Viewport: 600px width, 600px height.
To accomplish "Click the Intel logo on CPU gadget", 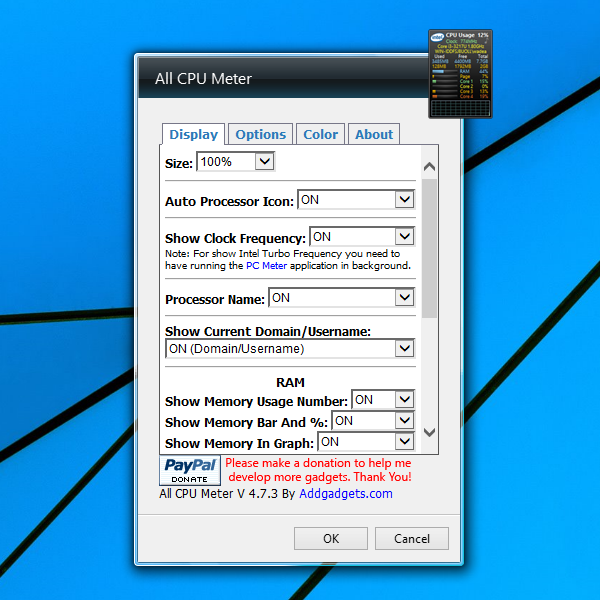I will click(437, 38).
